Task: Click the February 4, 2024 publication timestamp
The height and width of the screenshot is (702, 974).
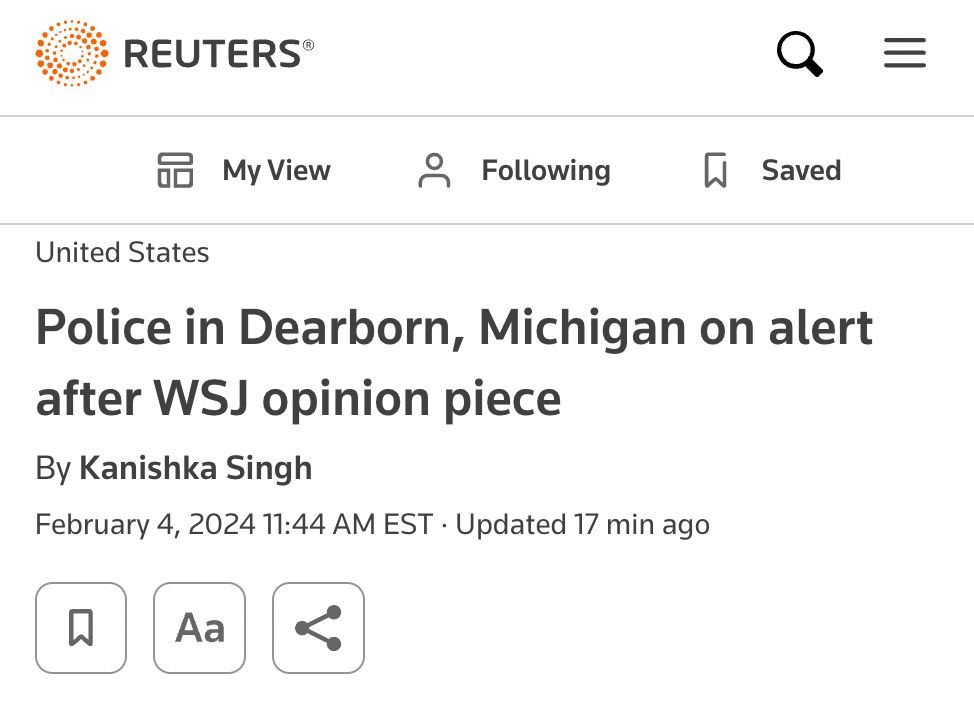Action: pyautogui.click(x=234, y=525)
